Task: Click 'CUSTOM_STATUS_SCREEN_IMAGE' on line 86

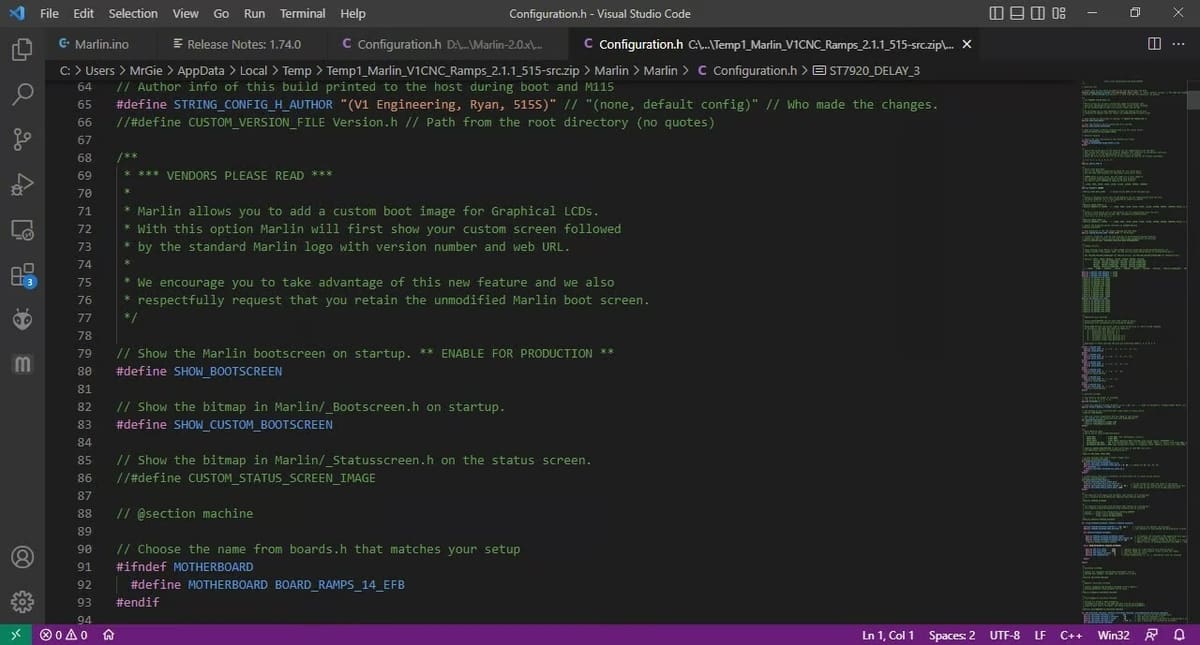Action: 282,478
